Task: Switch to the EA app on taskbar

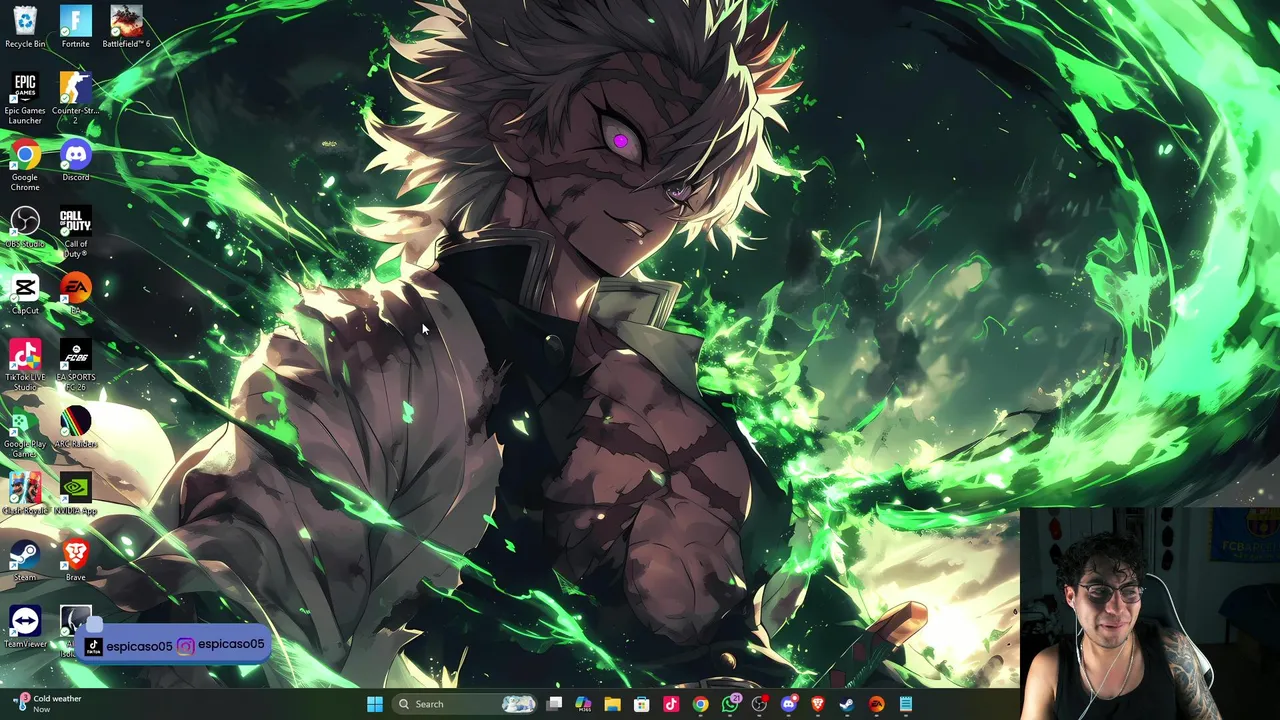Action: [876, 704]
